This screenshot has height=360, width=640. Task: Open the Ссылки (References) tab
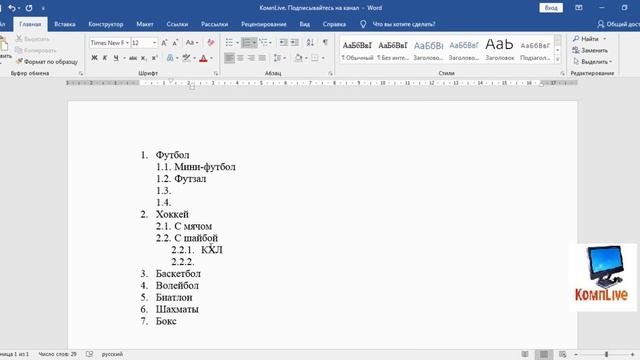[177, 24]
